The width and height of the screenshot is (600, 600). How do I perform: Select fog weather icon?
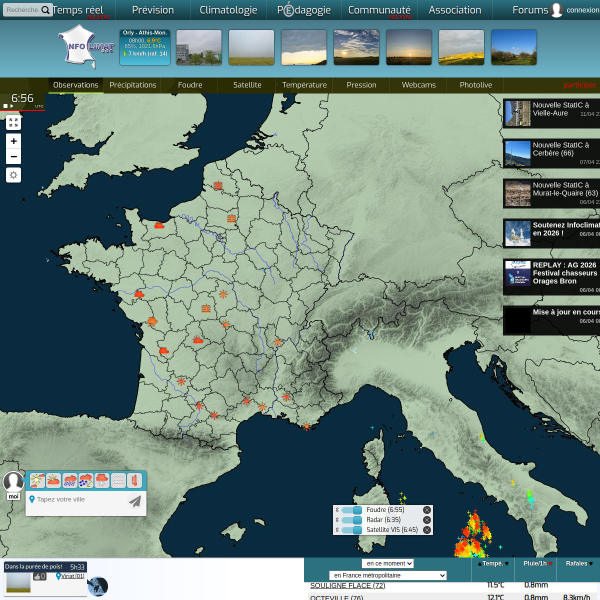118,480
